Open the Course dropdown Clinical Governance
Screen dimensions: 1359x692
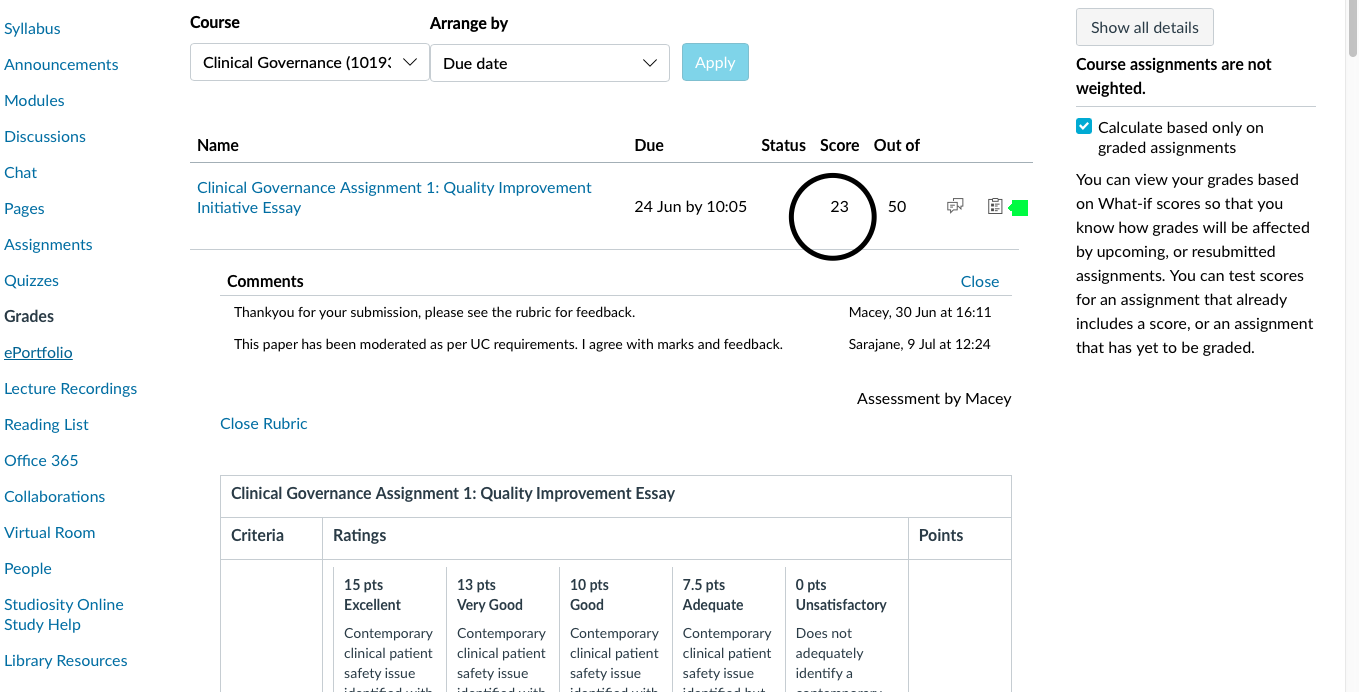[x=310, y=62]
